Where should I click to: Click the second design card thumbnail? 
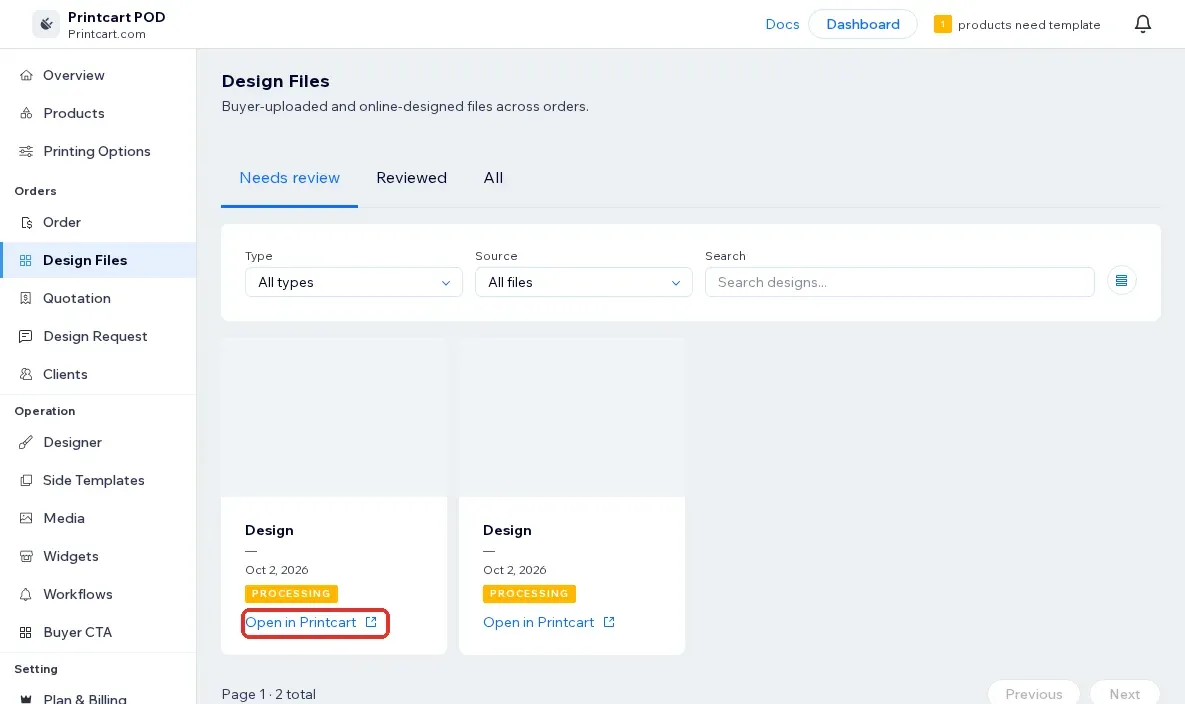(572, 417)
